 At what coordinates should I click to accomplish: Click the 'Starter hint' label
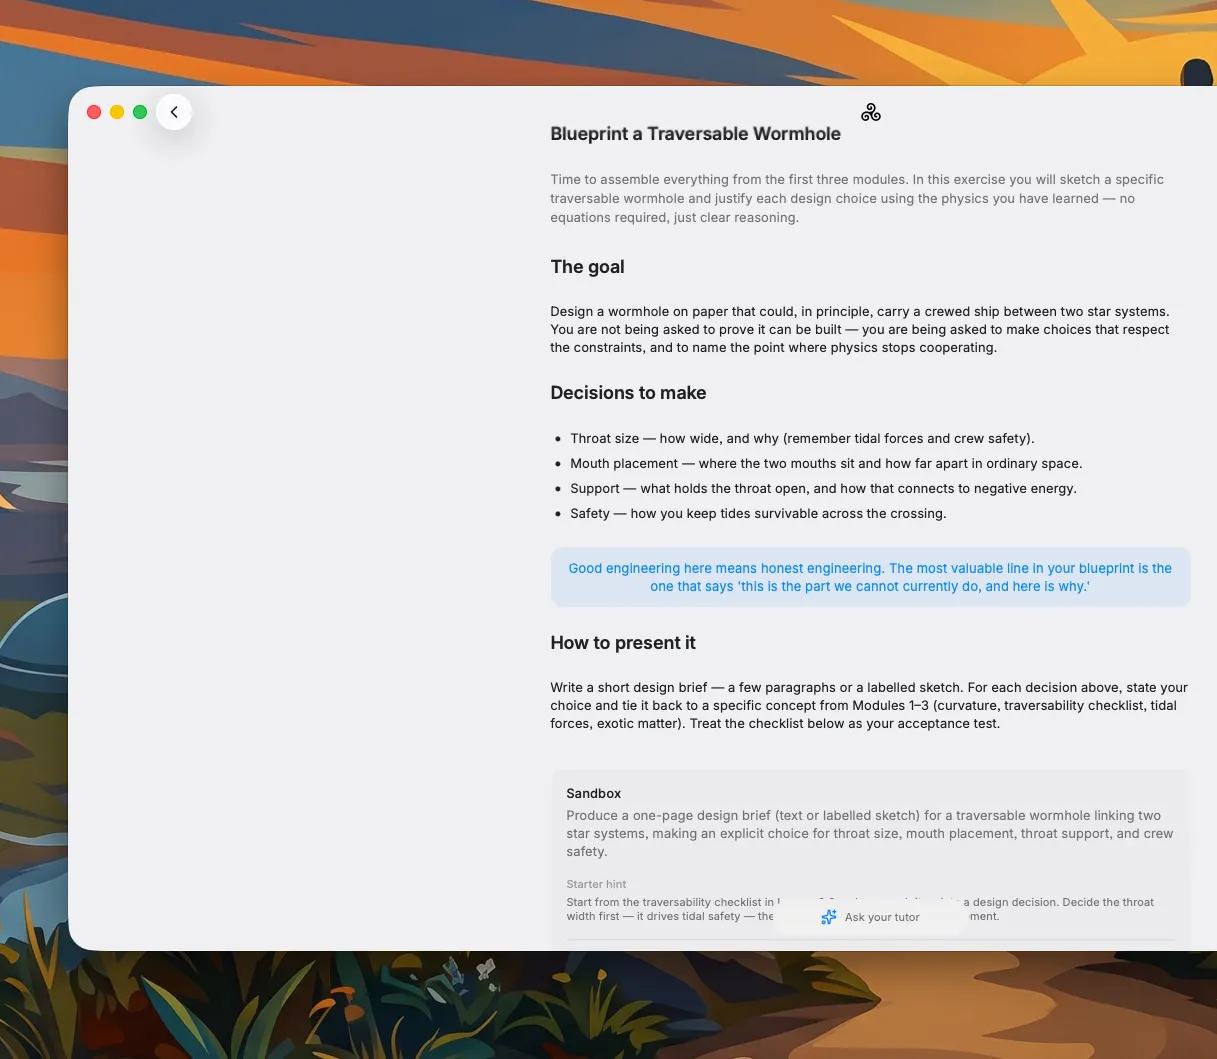tap(596, 884)
